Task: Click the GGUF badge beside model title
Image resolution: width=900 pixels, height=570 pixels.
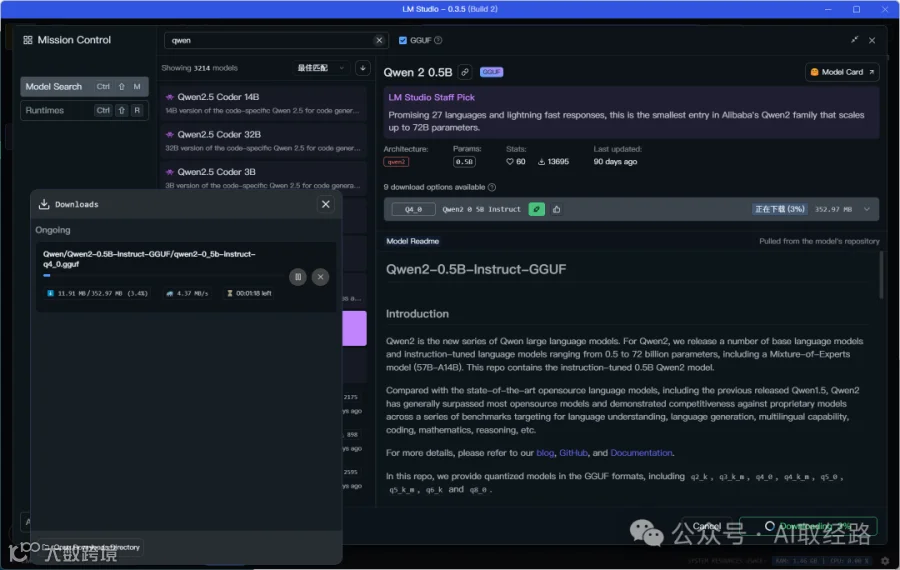Action: point(491,72)
